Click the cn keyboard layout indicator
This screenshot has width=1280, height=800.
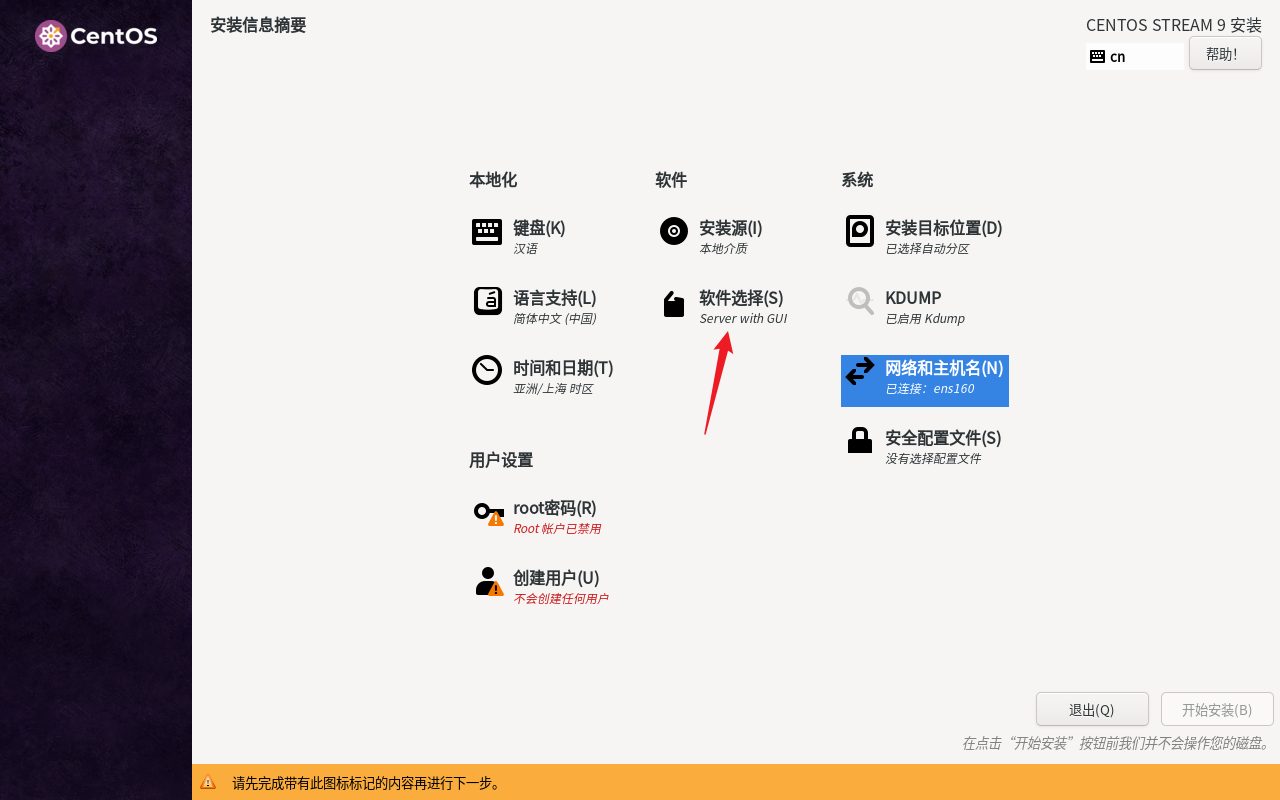tap(1116, 57)
